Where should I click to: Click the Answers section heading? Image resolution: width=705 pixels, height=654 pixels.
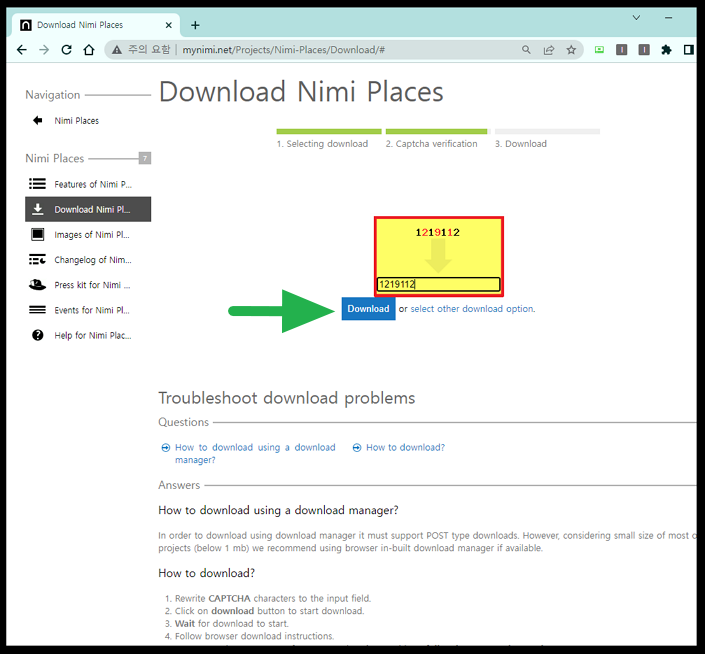coord(179,485)
